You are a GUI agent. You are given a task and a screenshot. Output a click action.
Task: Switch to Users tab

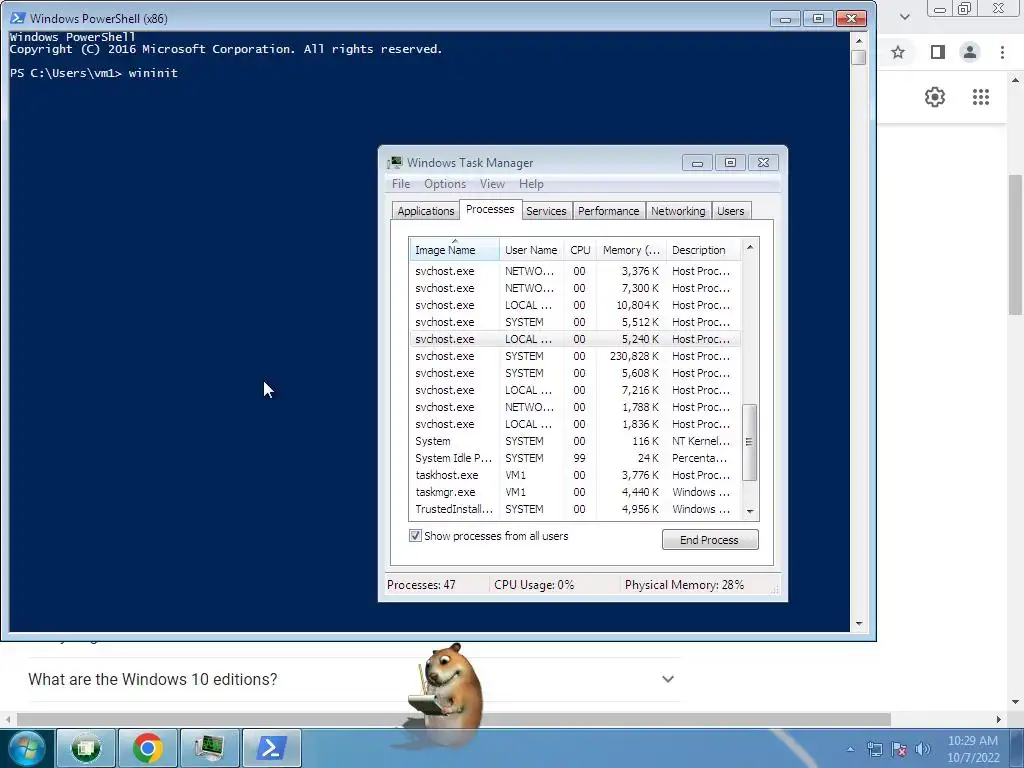pyautogui.click(x=730, y=211)
